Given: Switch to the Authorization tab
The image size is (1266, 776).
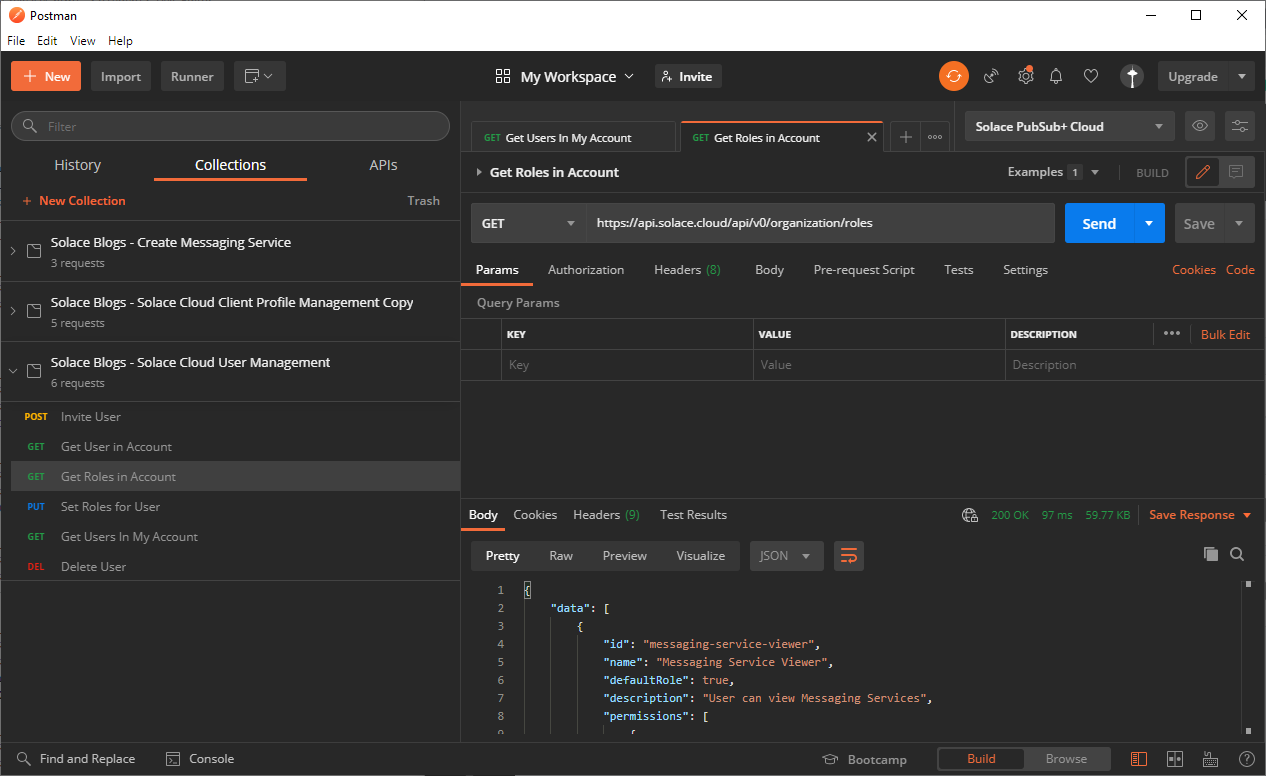Looking at the screenshot, I should (x=586, y=270).
